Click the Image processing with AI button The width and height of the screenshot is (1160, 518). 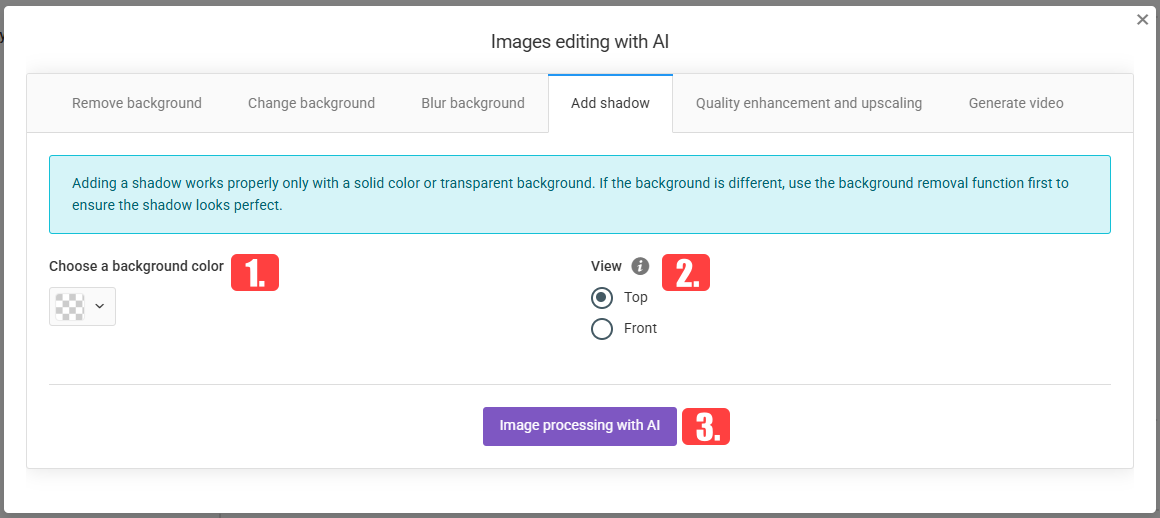click(580, 426)
